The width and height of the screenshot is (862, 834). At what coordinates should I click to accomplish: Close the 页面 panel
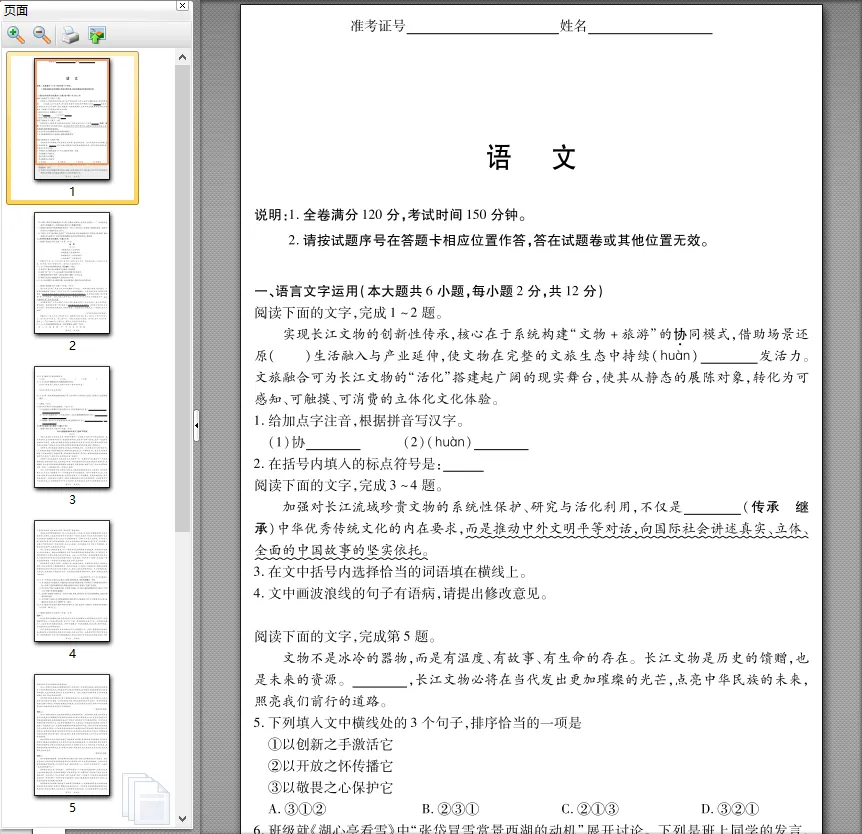[x=181, y=7]
